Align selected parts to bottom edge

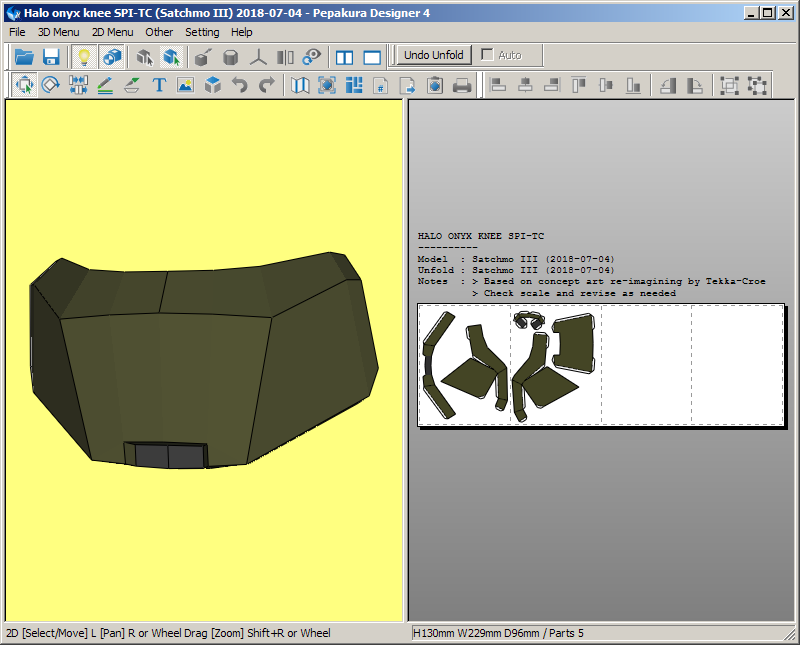point(633,85)
